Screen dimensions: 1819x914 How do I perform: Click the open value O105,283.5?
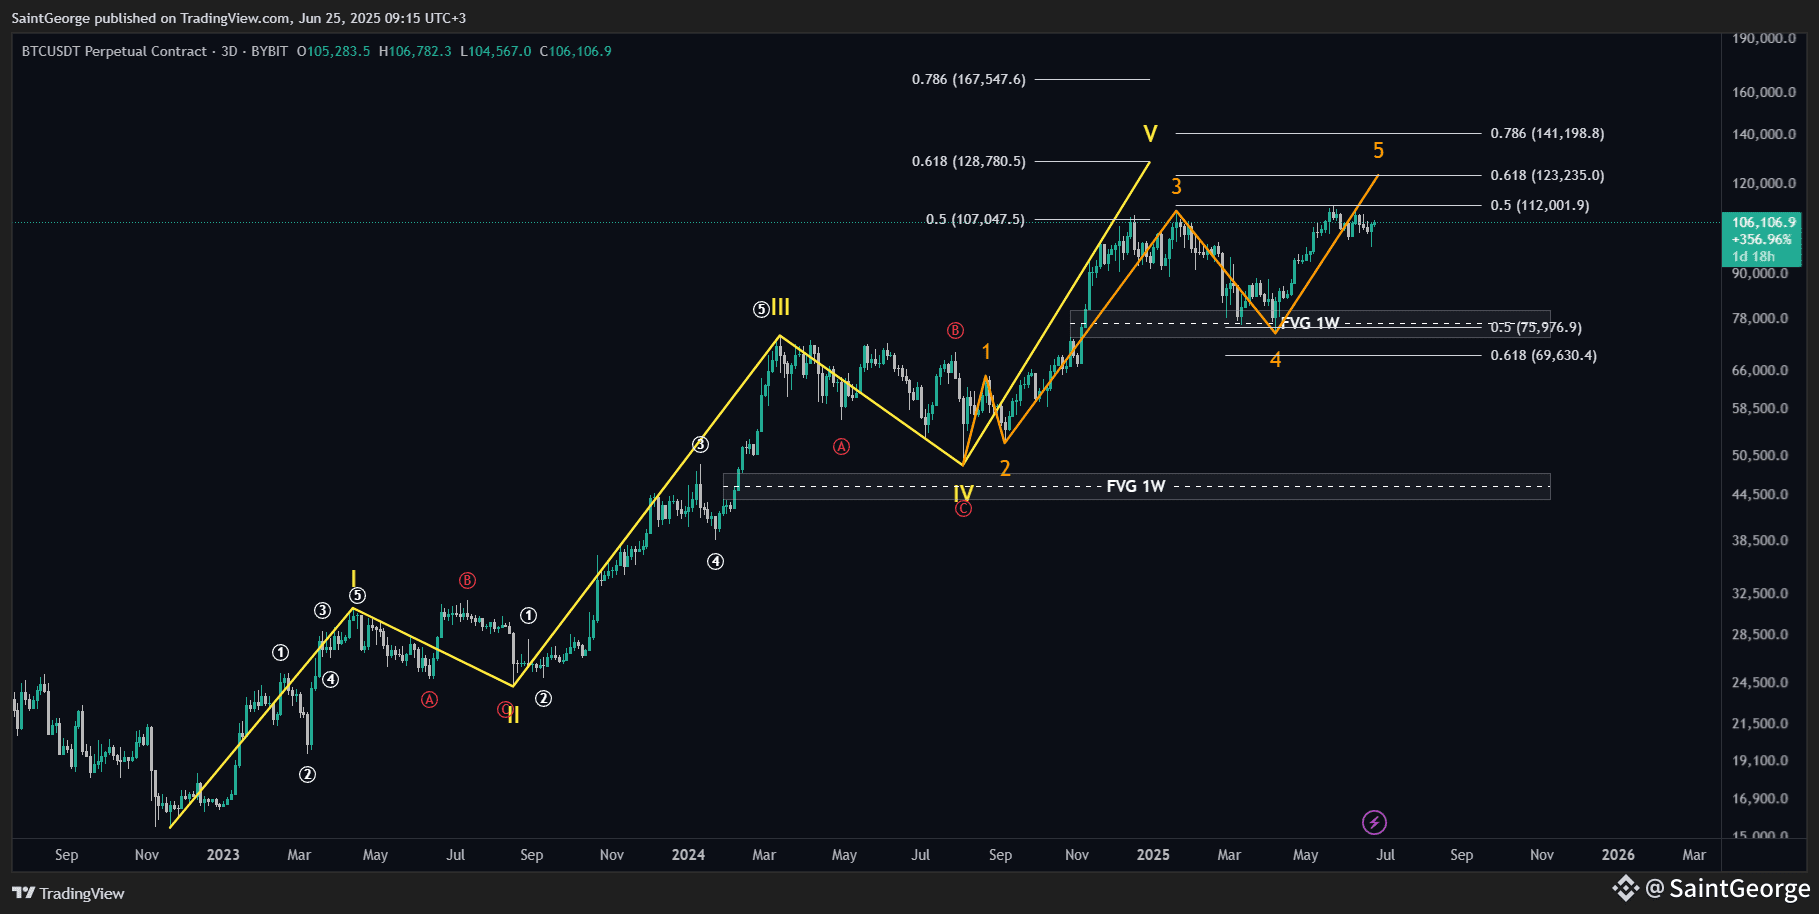[333, 51]
